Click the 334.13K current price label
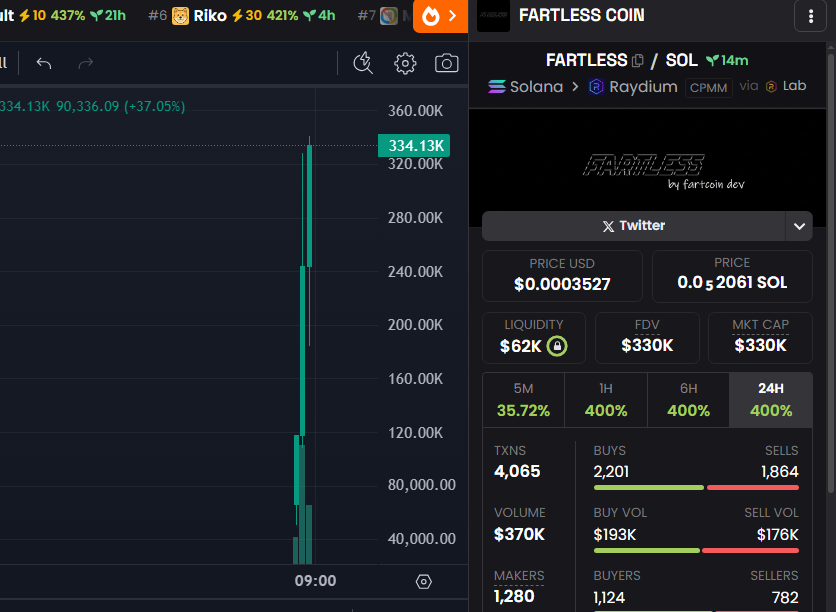This screenshot has height=612, width=836. (414, 146)
